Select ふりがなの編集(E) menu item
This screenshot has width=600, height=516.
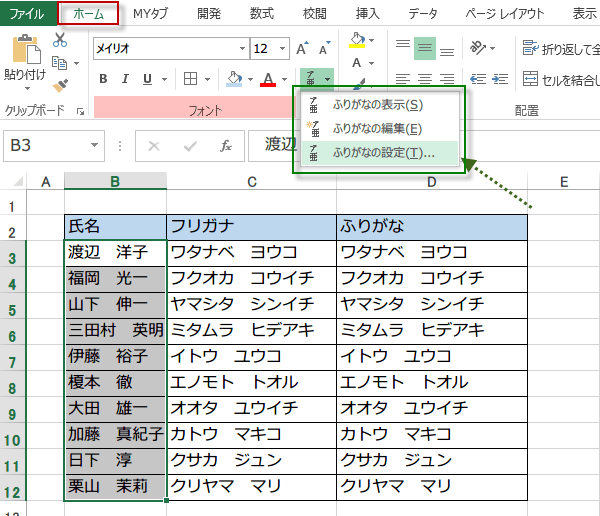point(380,129)
